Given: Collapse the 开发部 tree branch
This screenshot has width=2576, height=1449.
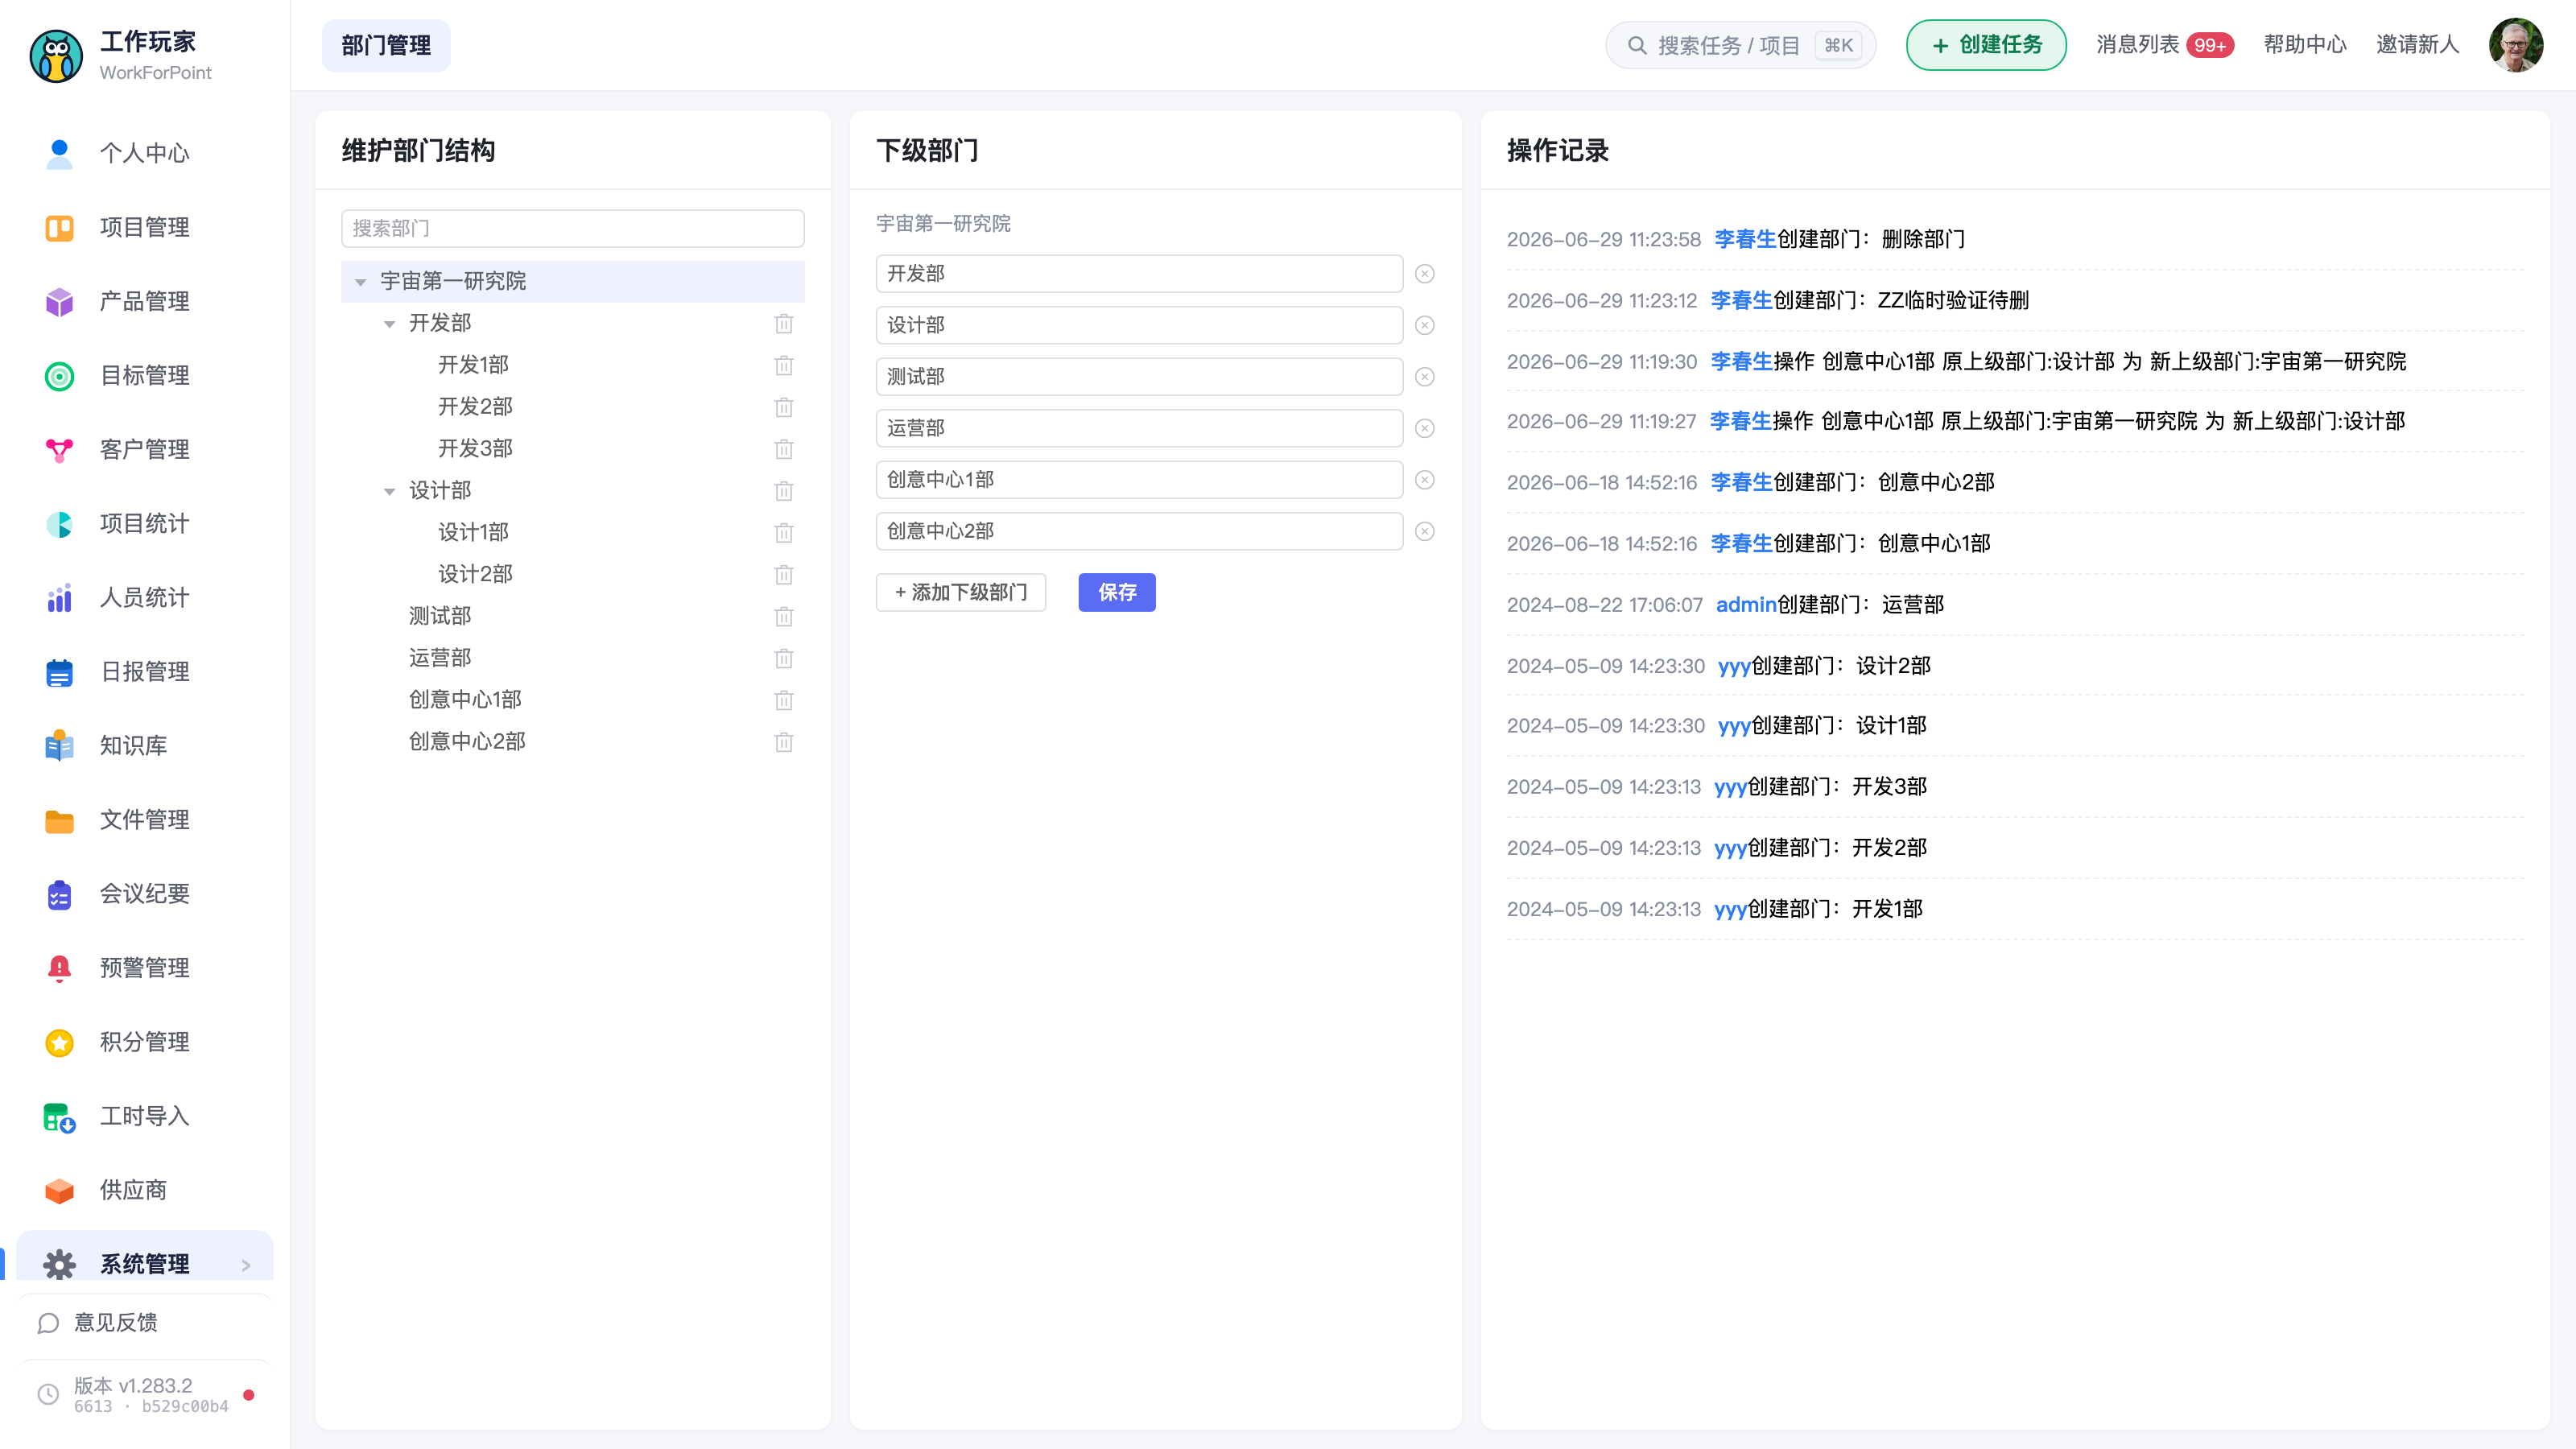Looking at the screenshot, I should (389, 324).
